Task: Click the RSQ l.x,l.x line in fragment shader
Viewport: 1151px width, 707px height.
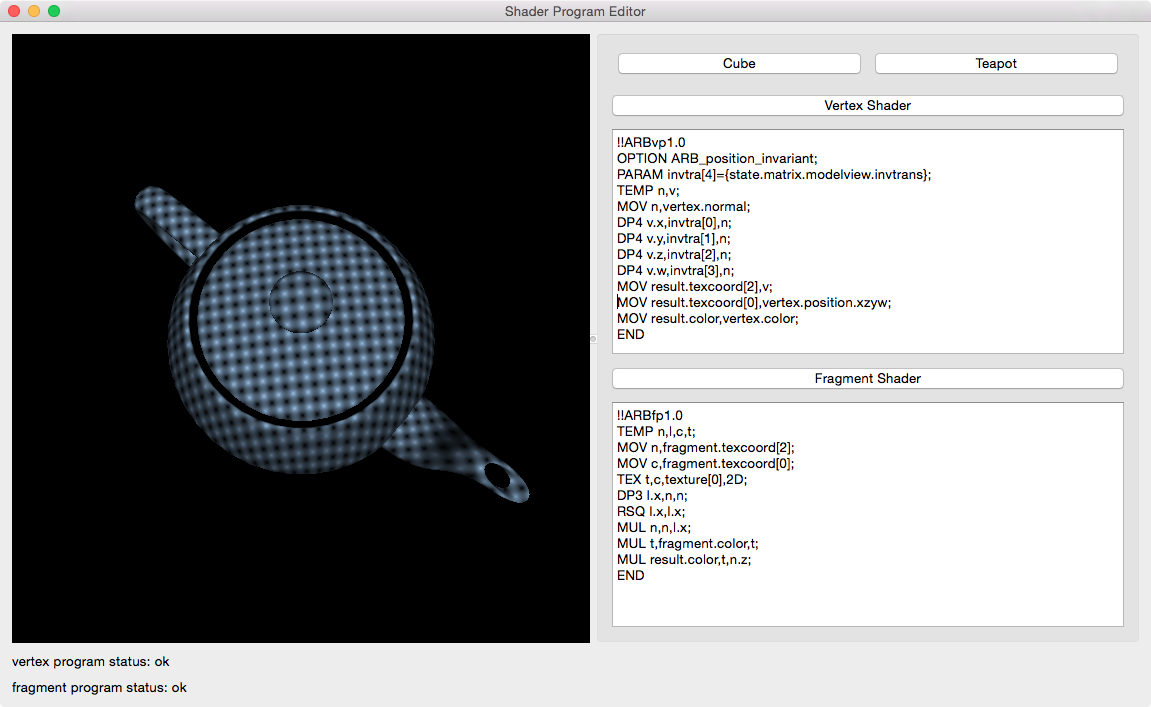Action: 653,512
